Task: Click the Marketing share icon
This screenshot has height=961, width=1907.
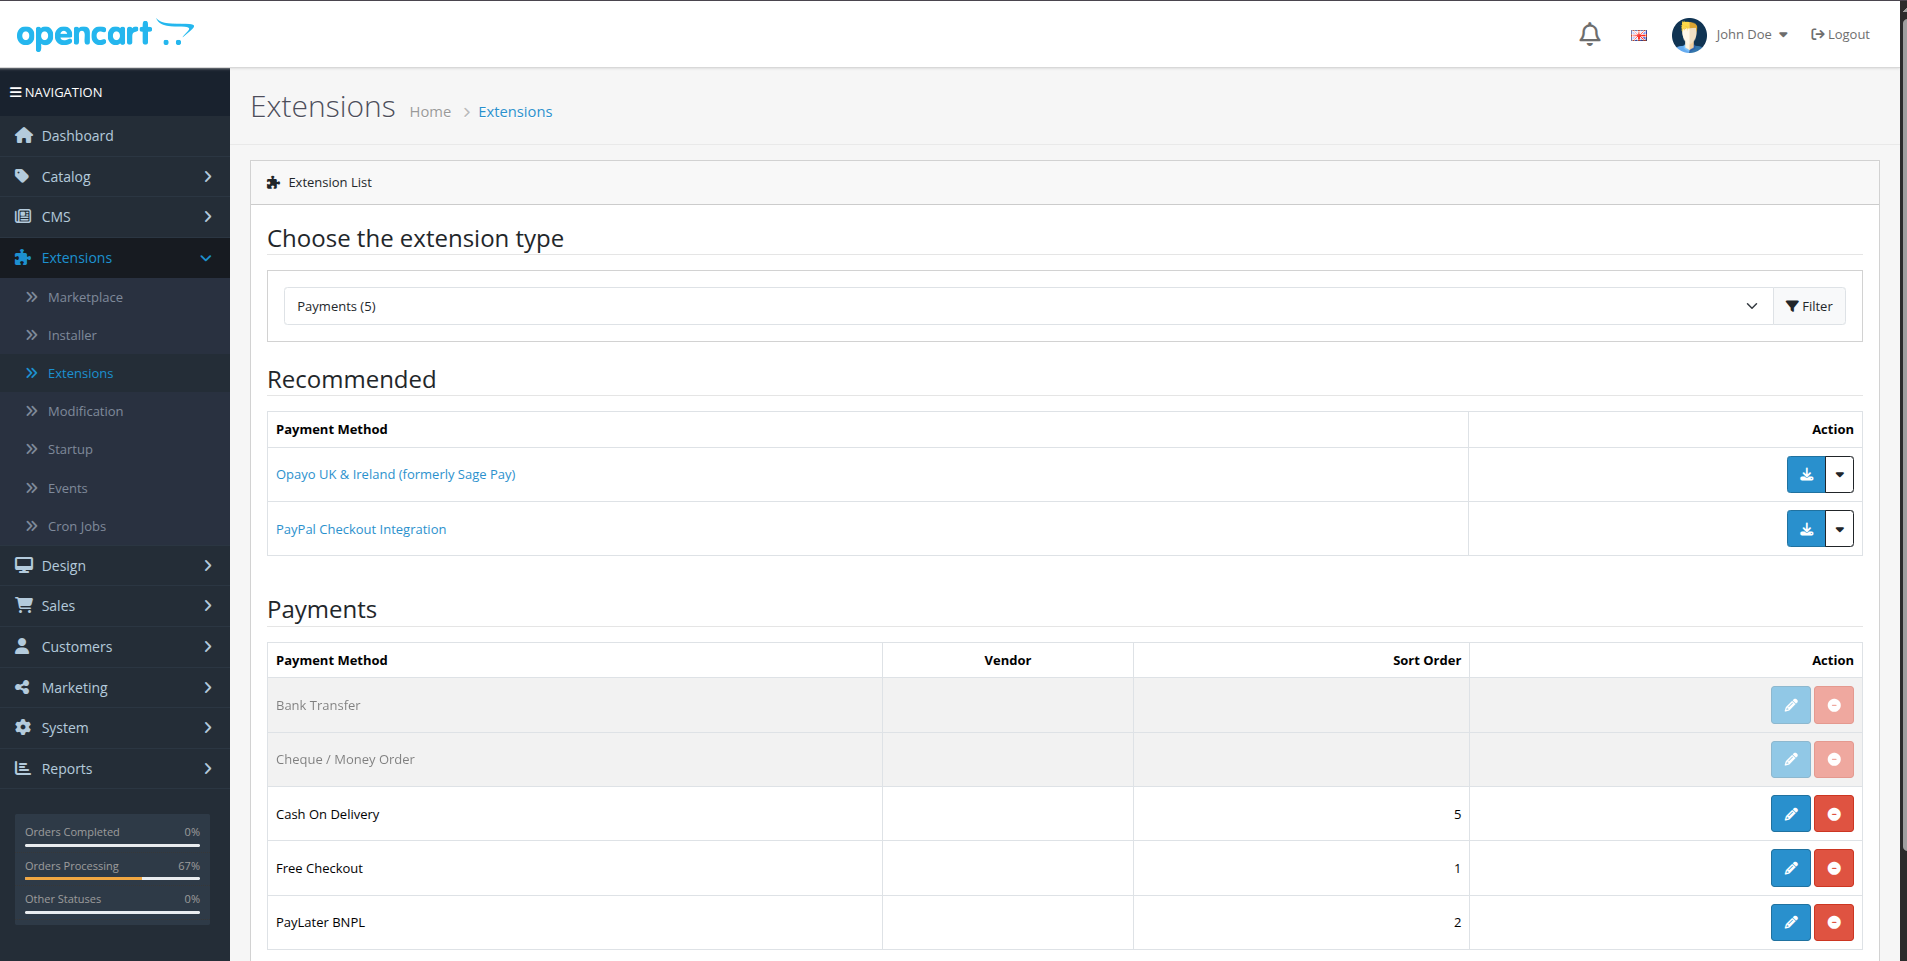Action: point(22,687)
